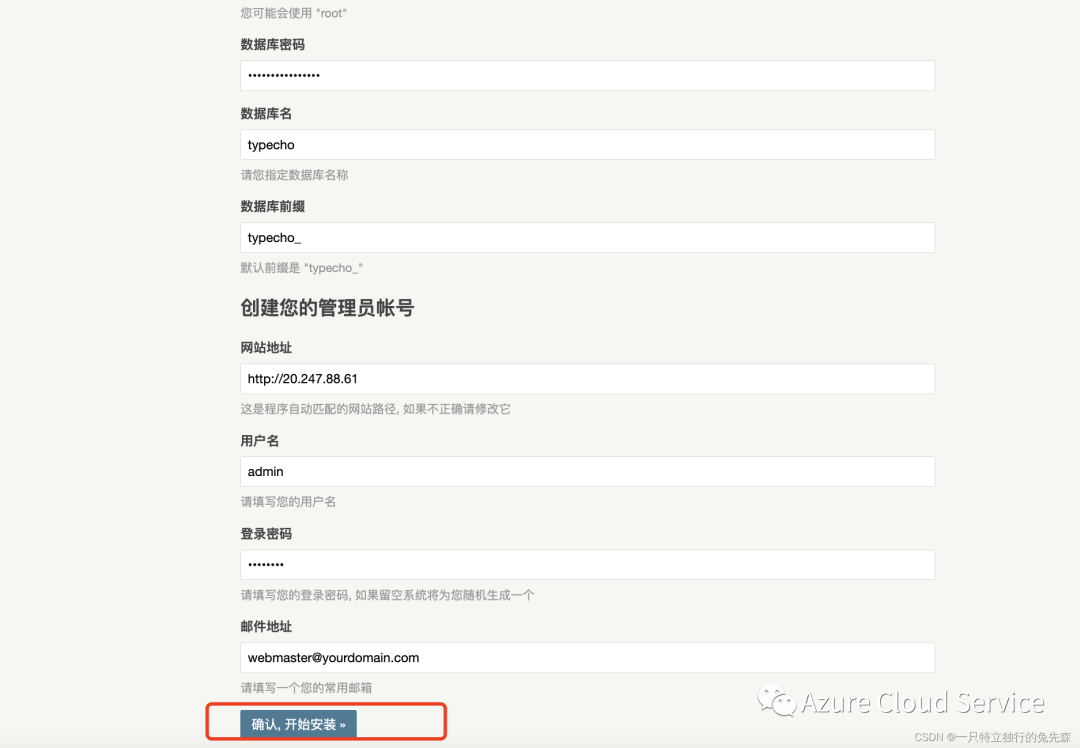1080x748 pixels.
Task: Edit the 用户名 field containing admin
Action: (588, 472)
